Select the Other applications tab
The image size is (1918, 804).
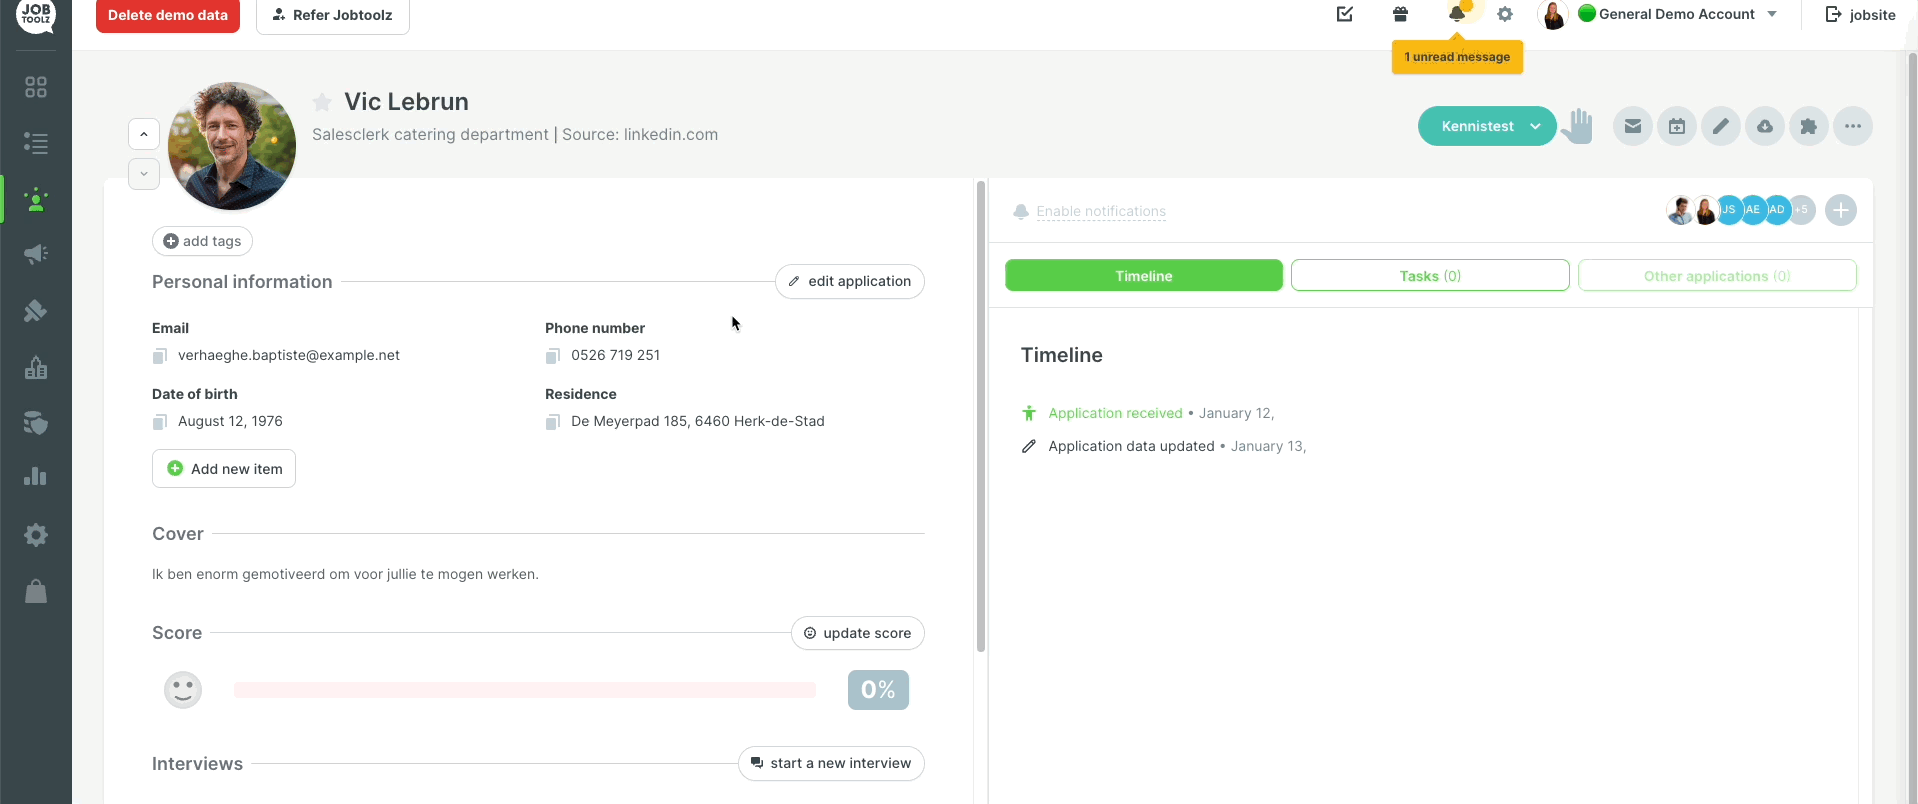1716,276
